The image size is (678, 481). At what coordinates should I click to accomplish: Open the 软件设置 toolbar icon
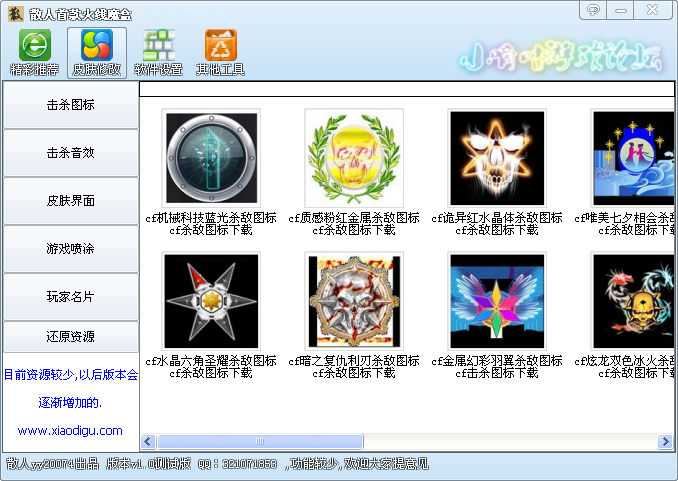pyautogui.click(x=159, y=52)
